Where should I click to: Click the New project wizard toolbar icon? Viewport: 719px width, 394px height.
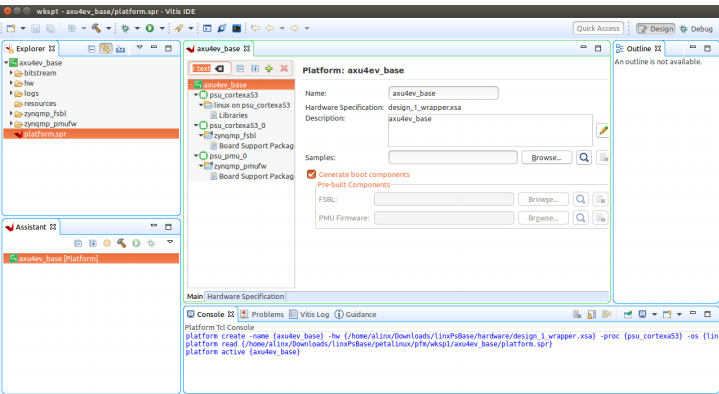tap(11, 28)
